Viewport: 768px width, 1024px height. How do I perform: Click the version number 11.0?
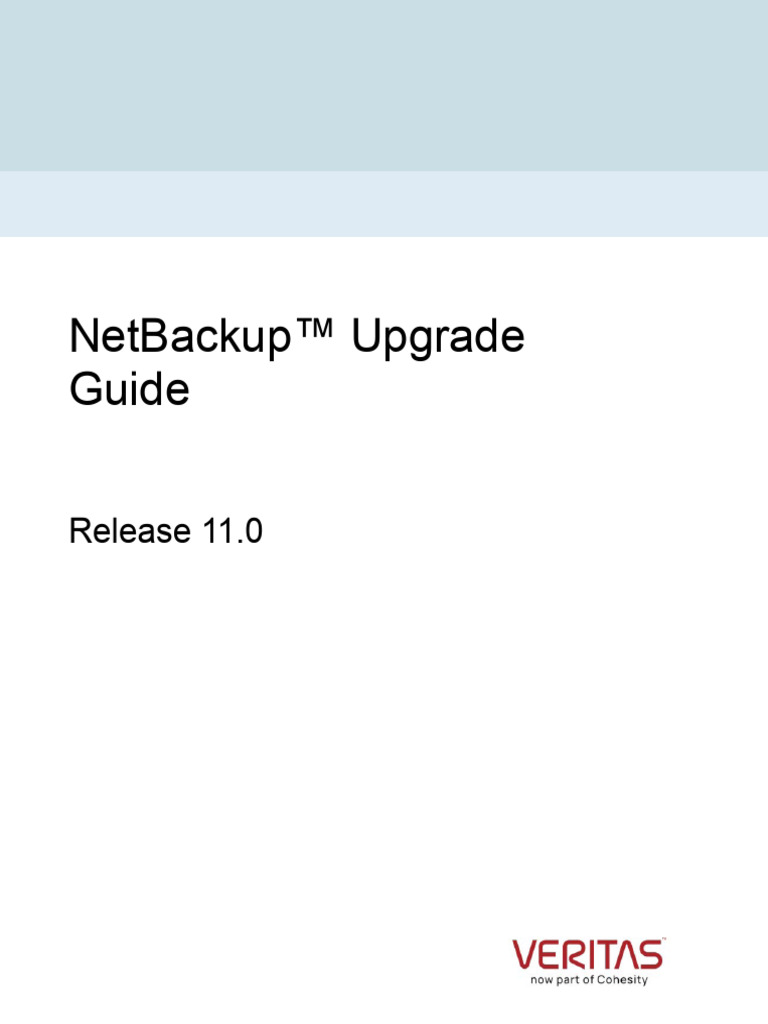point(232,532)
